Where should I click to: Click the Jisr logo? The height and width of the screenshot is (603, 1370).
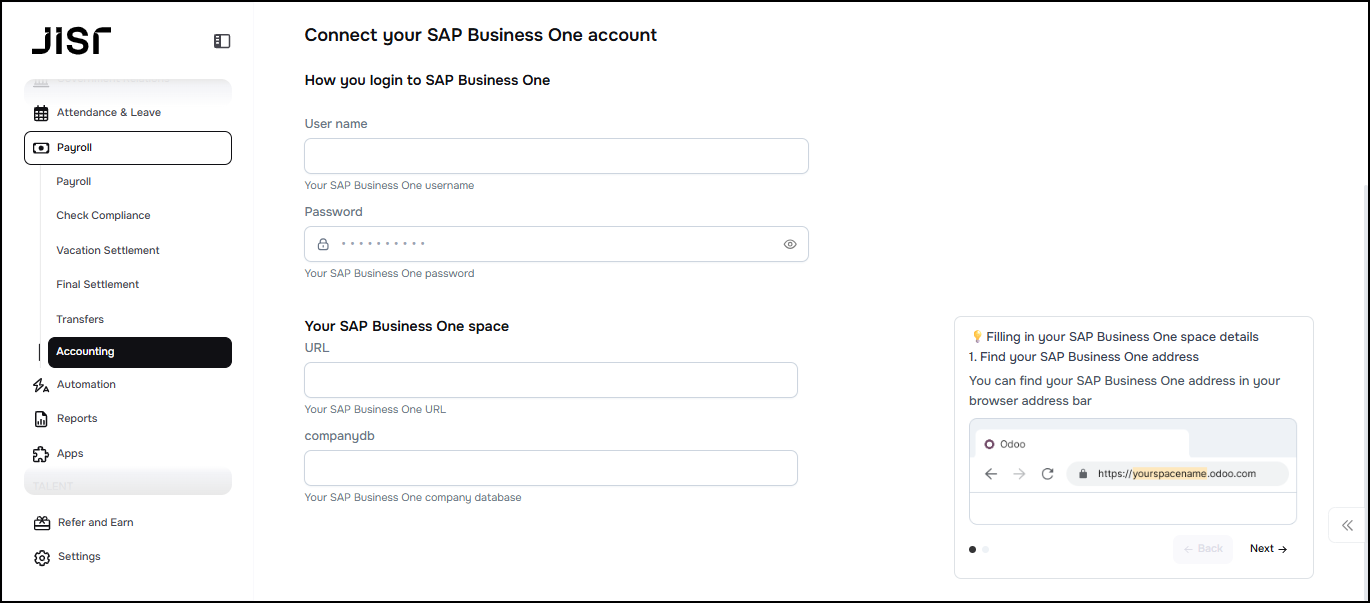click(71, 40)
